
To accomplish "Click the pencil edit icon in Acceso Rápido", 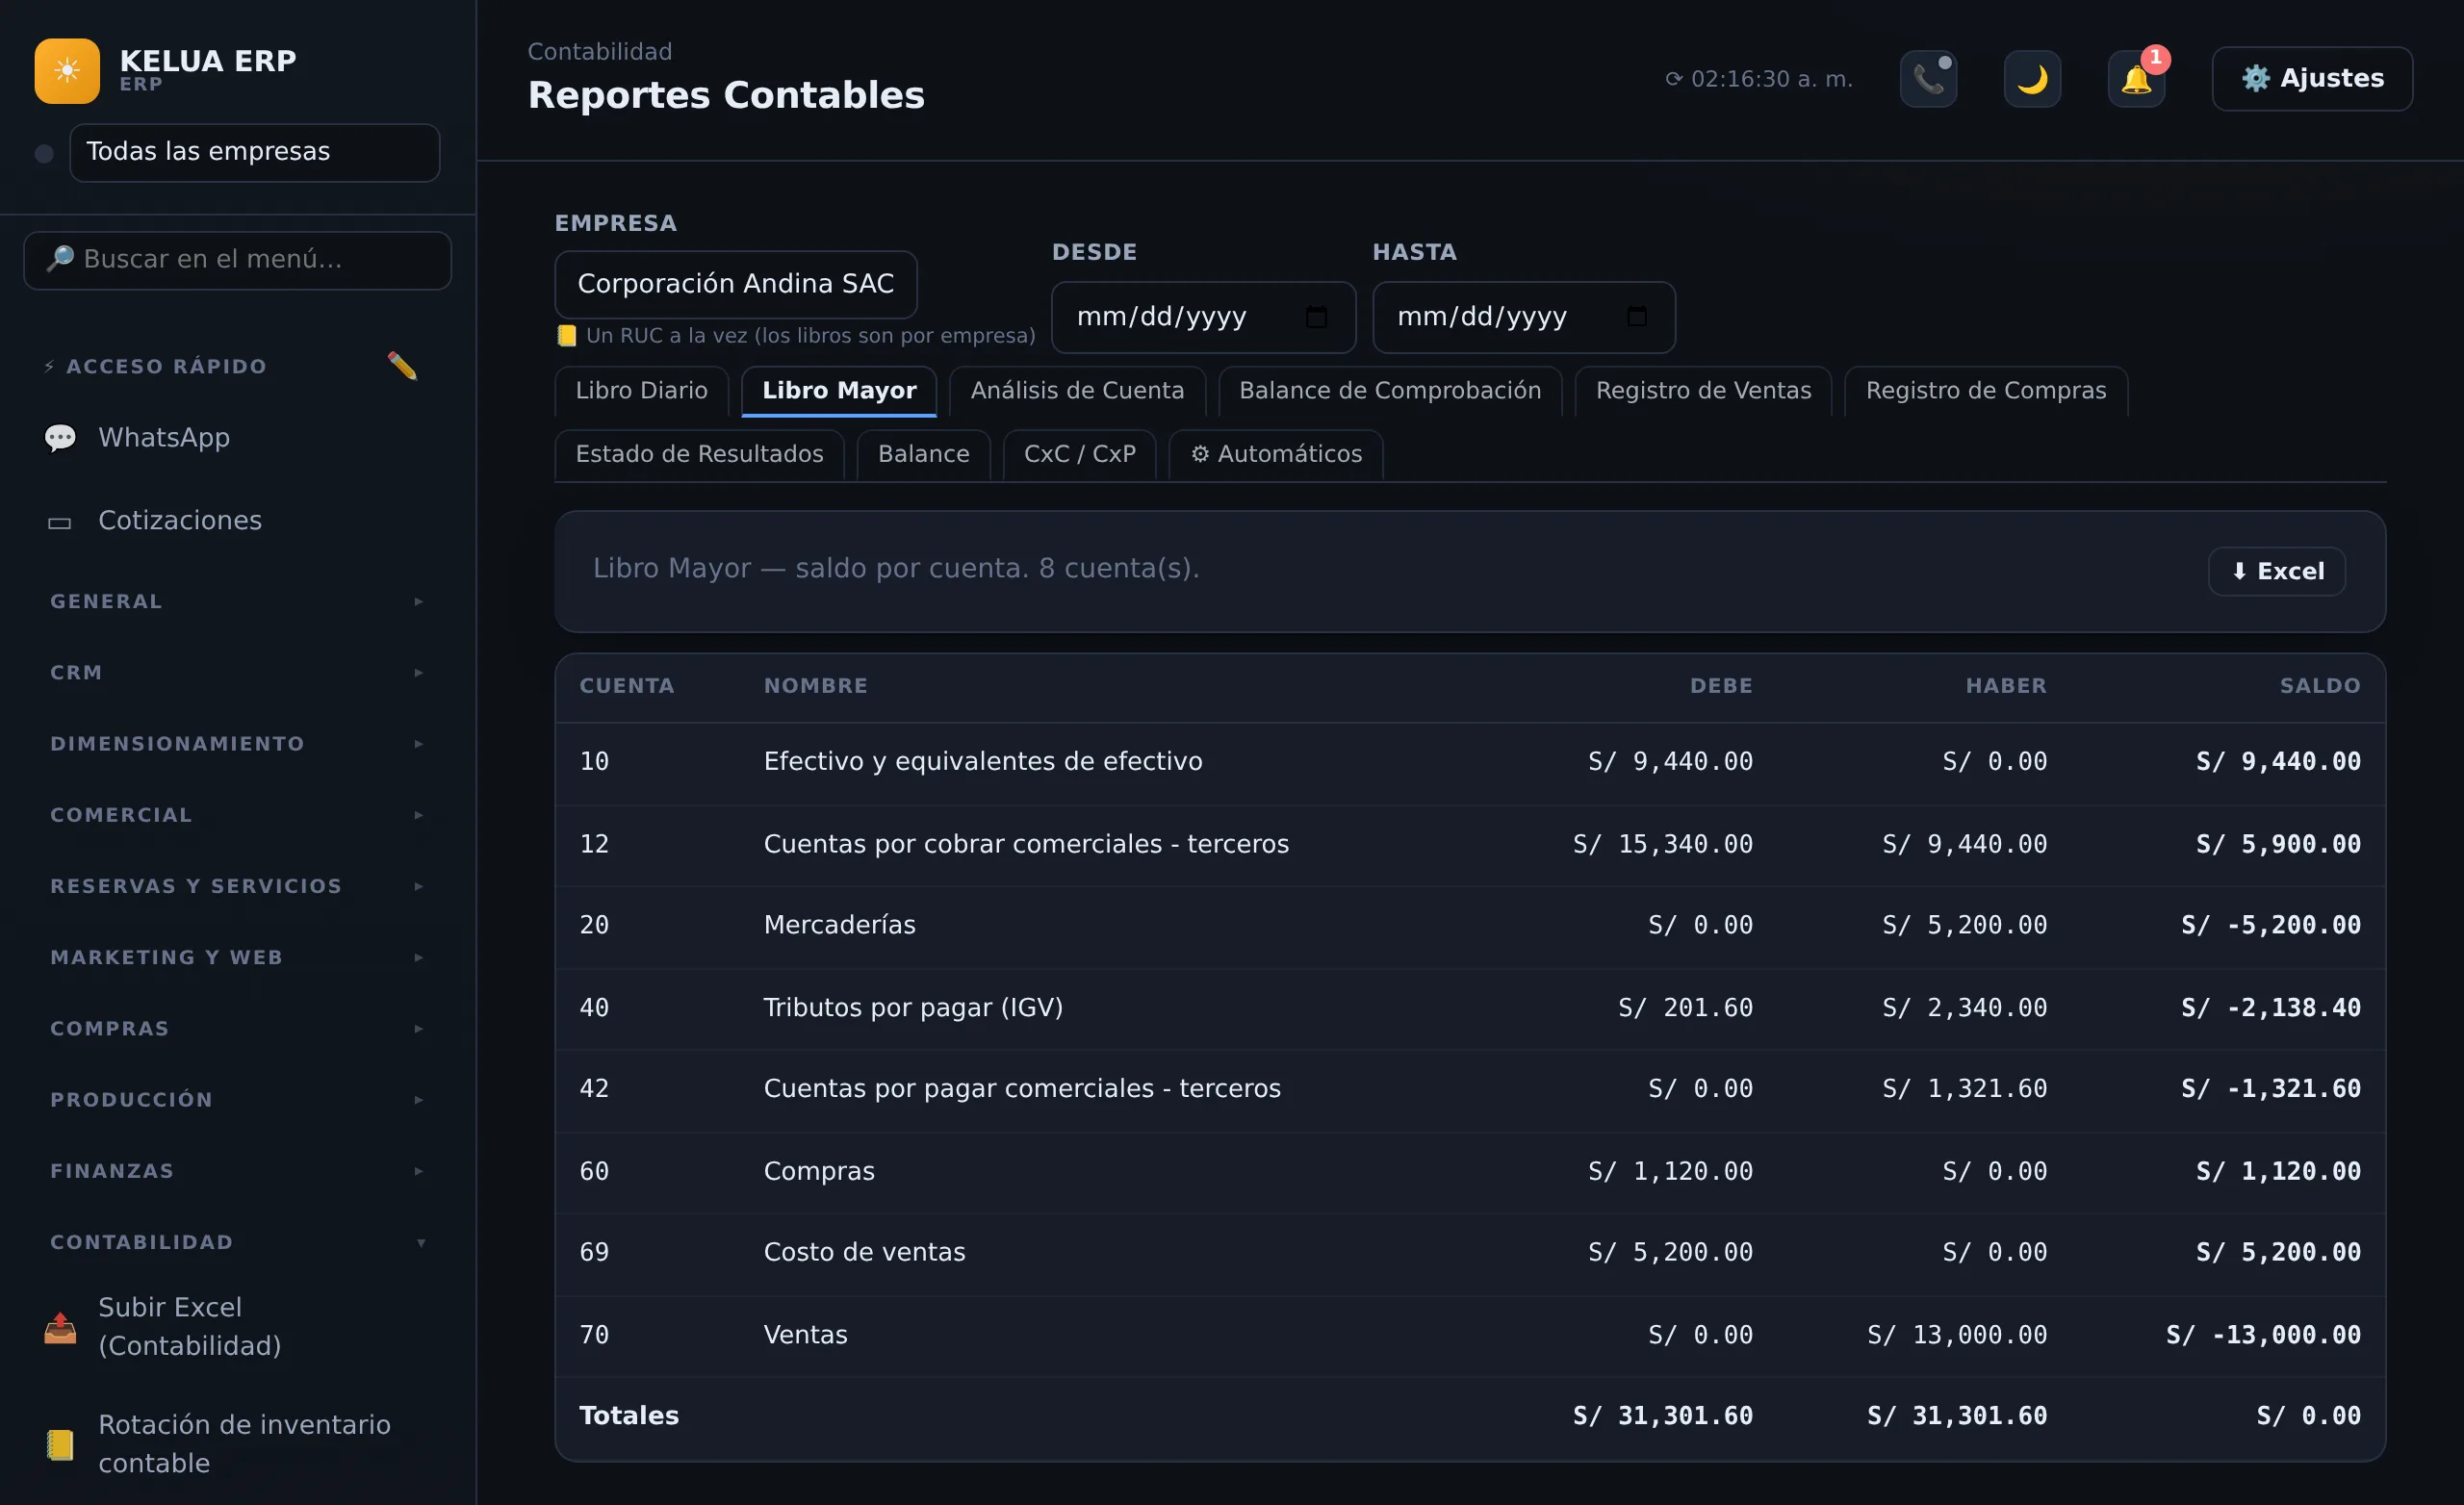I will pos(402,366).
